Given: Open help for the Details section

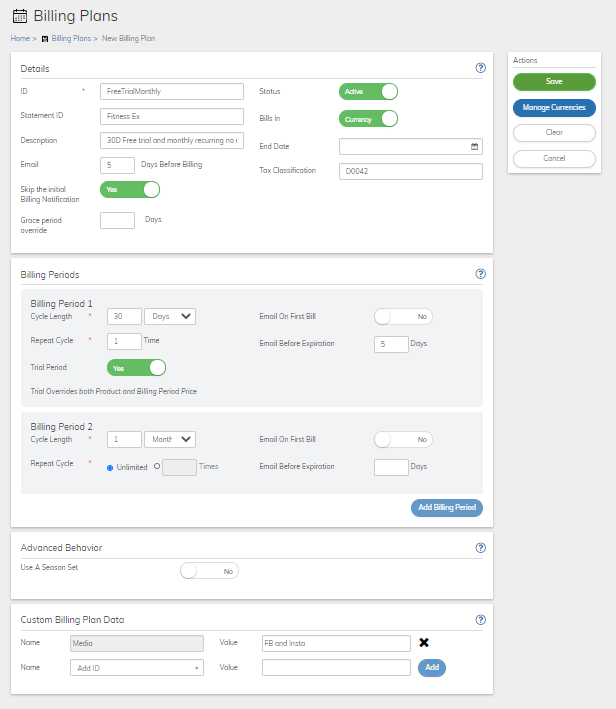Looking at the screenshot, I should (x=481, y=68).
